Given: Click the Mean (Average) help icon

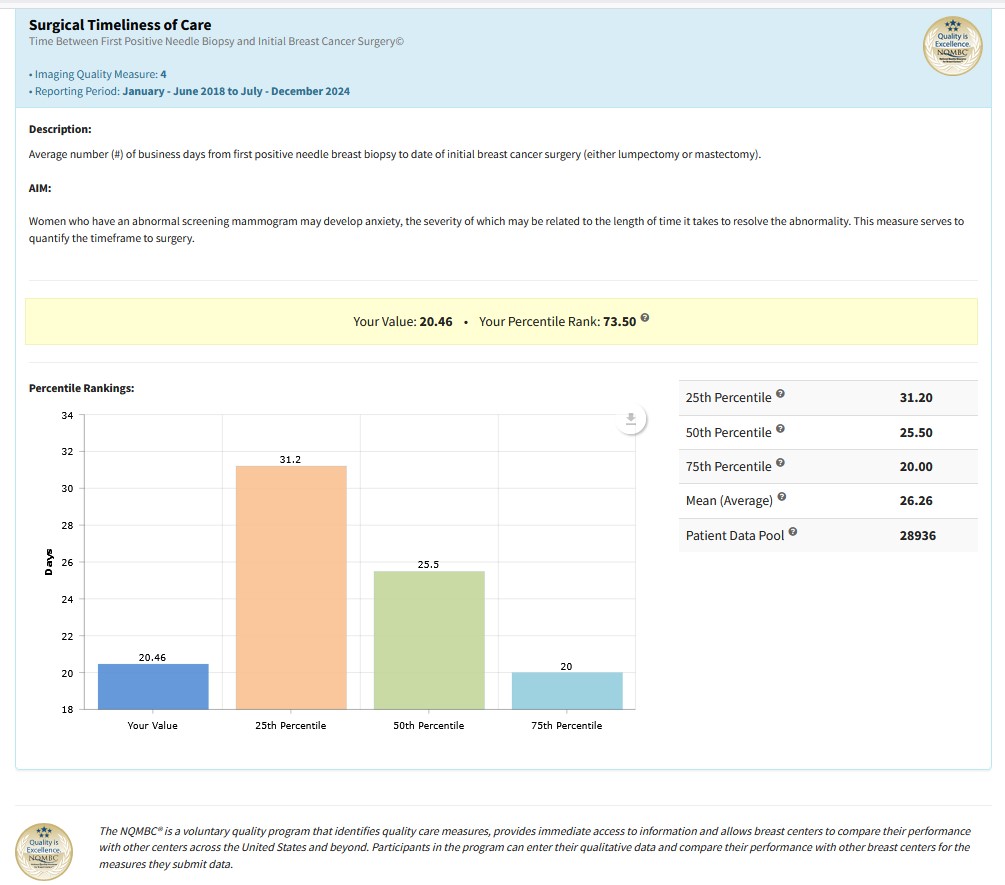Looking at the screenshot, I should [781, 498].
